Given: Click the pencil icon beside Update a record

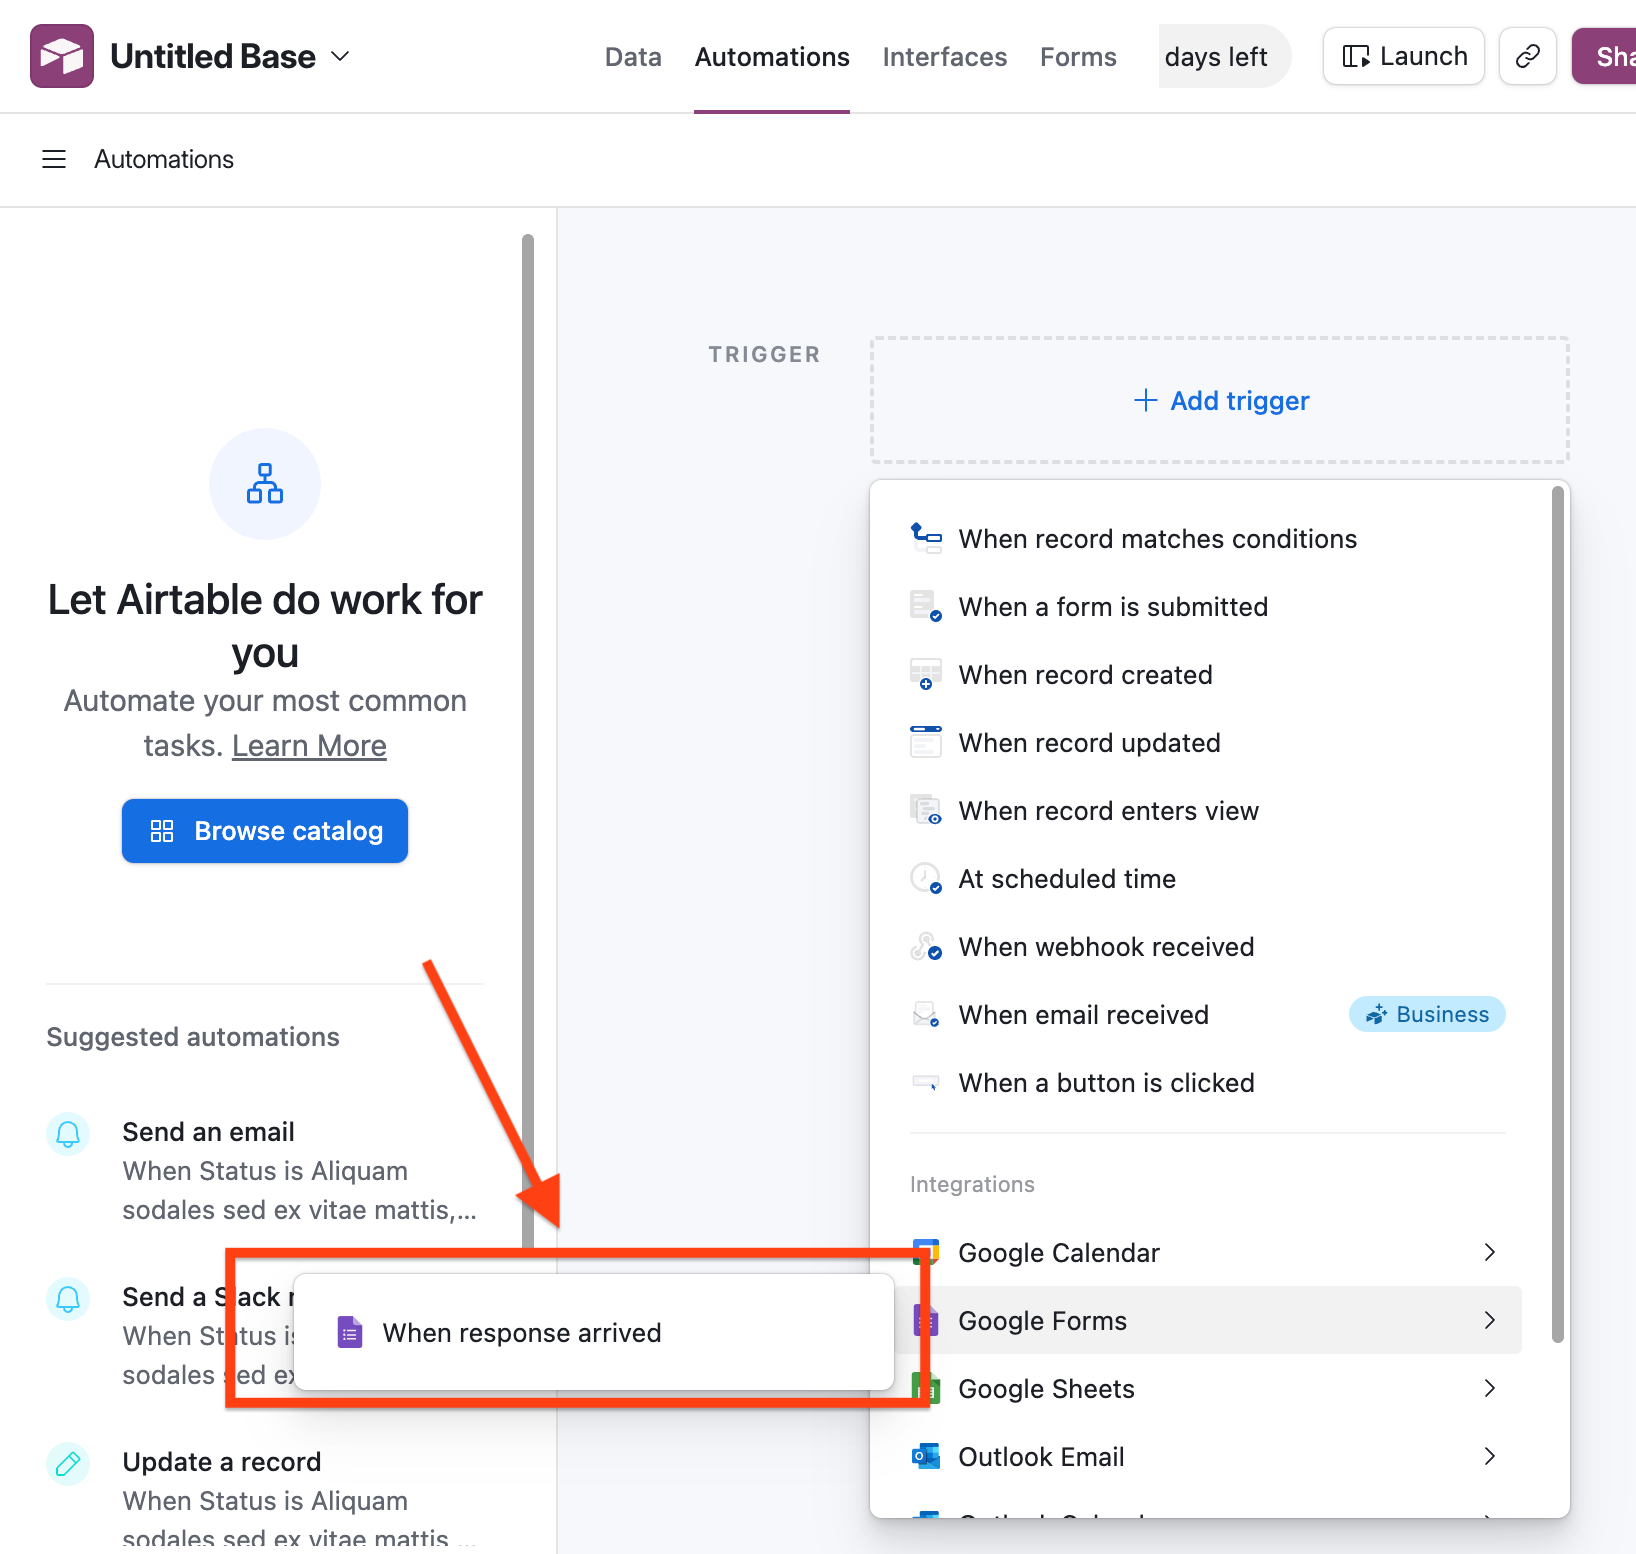Looking at the screenshot, I should click(67, 1463).
